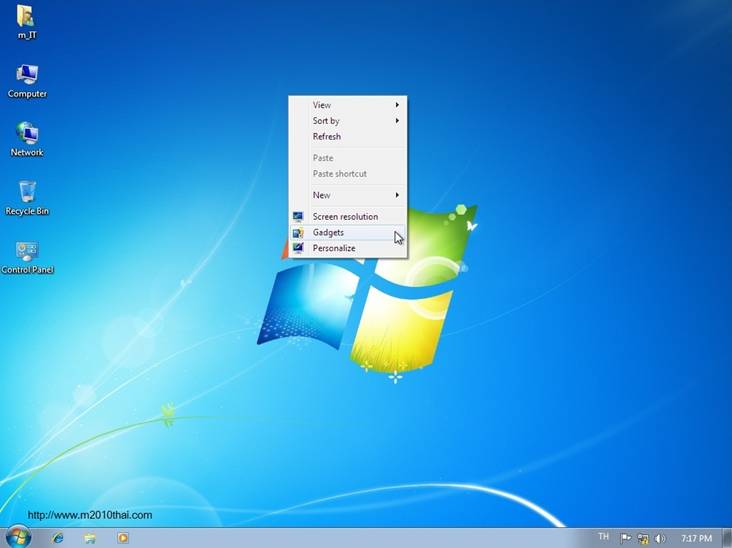Click the Gadgets menu icon
This screenshot has height=548, width=732.
pos(298,232)
